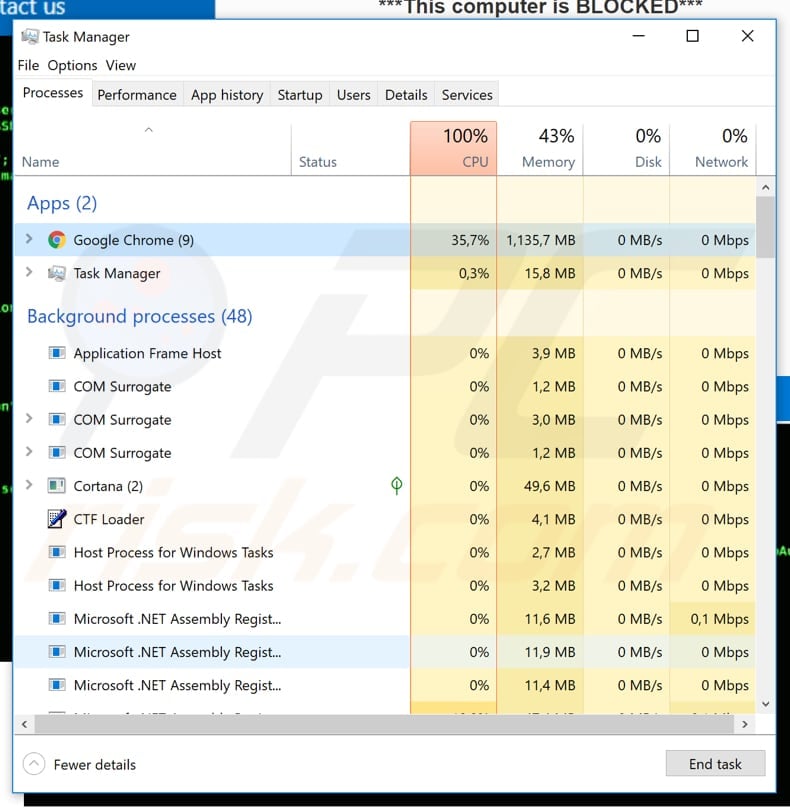Click the horizontal scrollbar thumb
Screen dimensions: 790x809
click(x=384, y=724)
